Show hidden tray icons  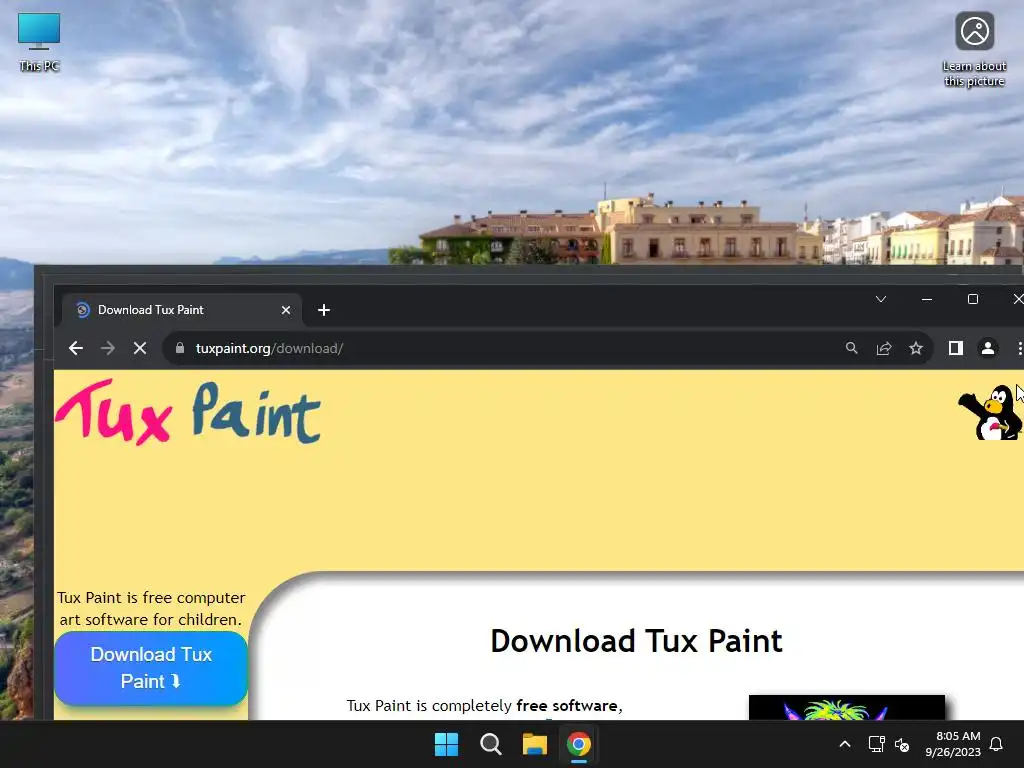coord(844,744)
